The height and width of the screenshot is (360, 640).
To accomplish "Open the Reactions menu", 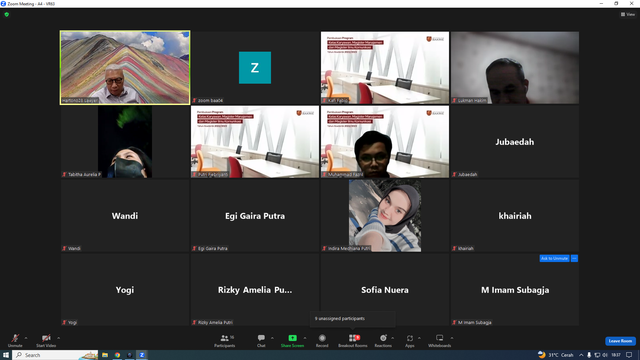I will (x=383, y=340).
